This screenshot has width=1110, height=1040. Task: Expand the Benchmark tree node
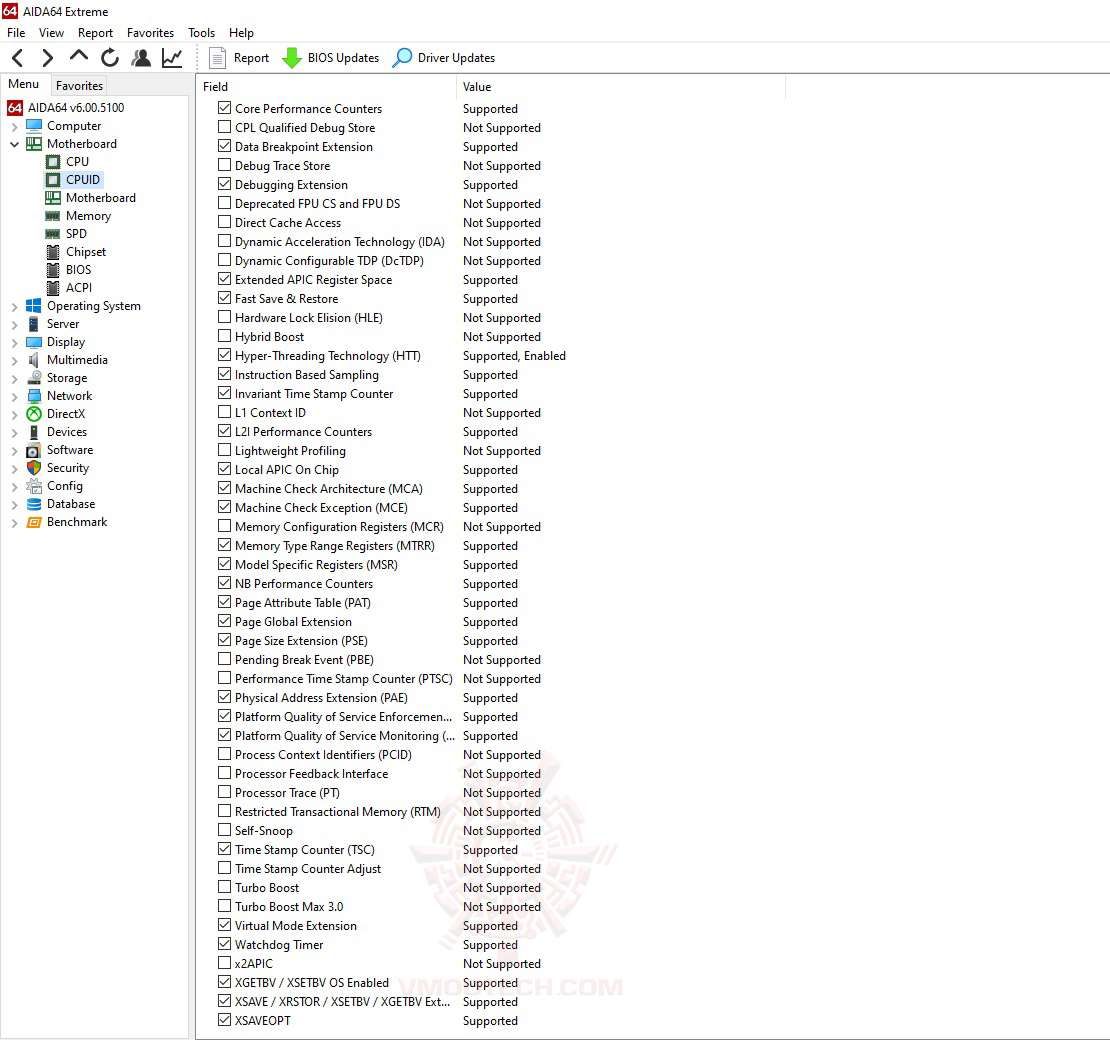click(x=14, y=523)
